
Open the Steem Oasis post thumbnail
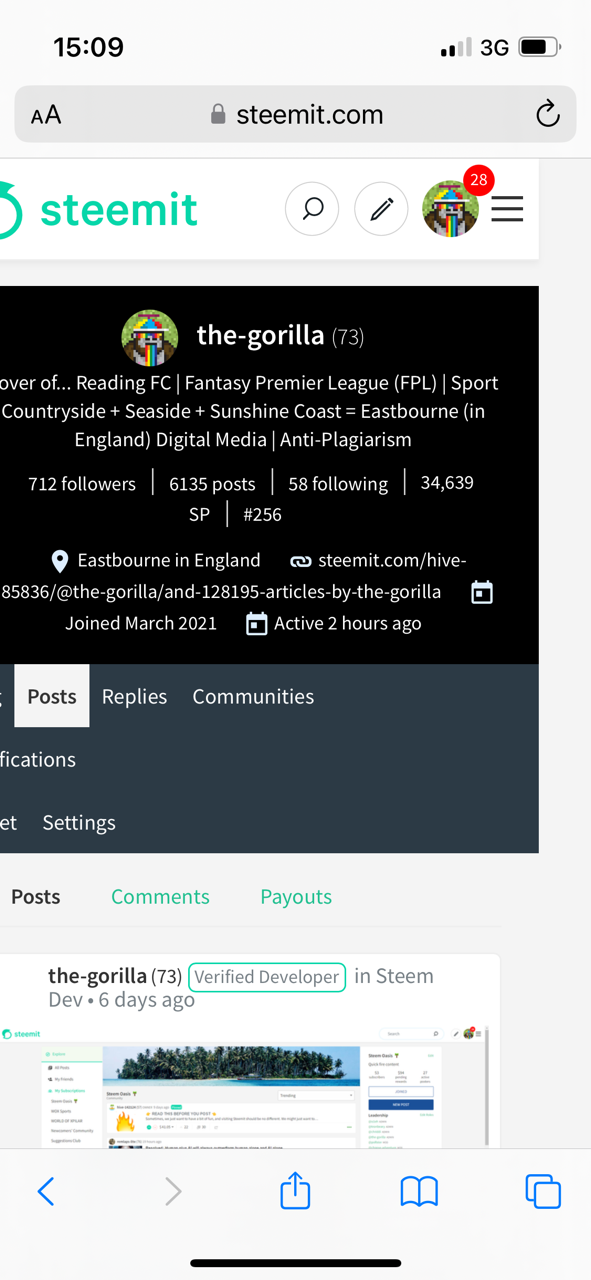coord(245,1085)
